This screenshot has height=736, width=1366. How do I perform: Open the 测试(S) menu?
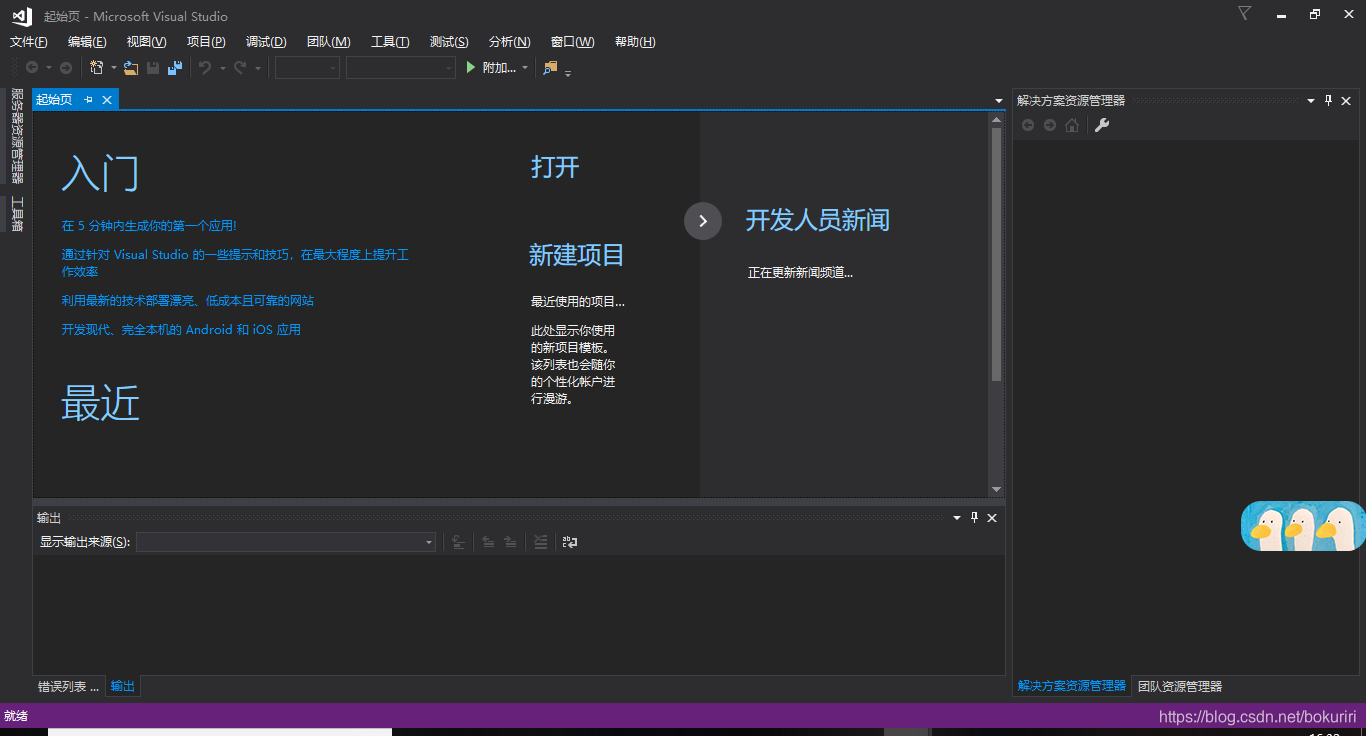tap(449, 42)
